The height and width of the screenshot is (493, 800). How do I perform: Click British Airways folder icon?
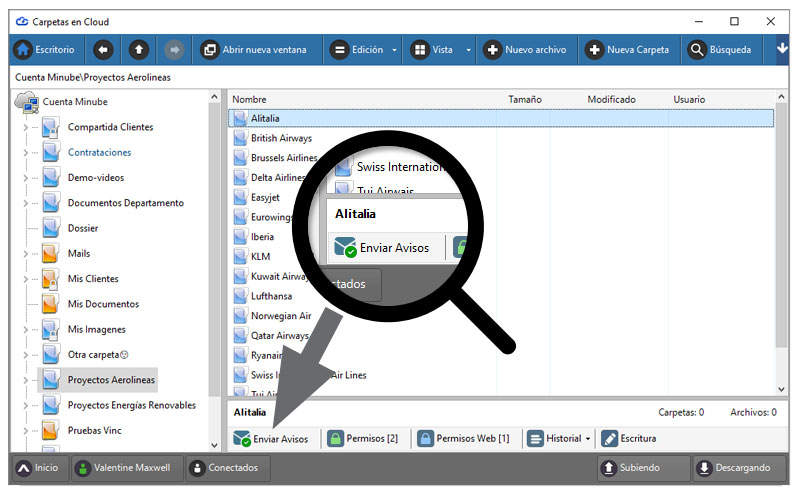click(x=240, y=138)
